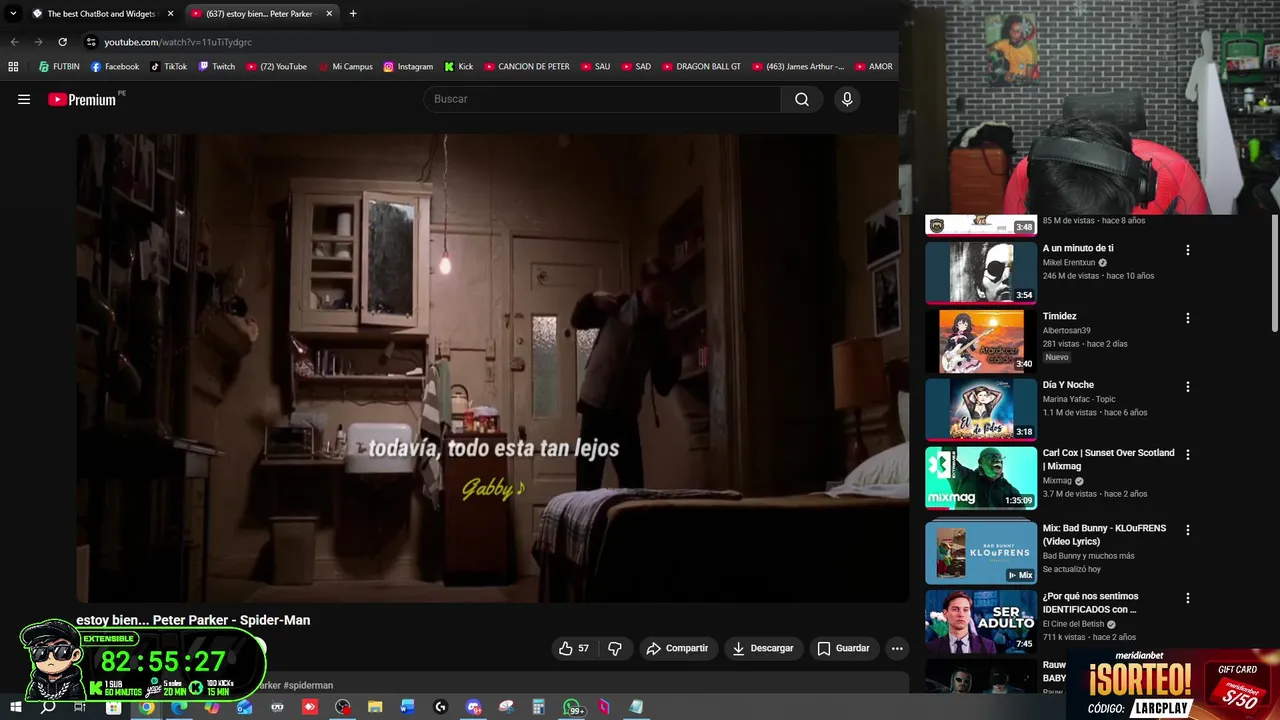Open El Cine del Betish channel link
Viewport: 1280px width, 720px height.
pyautogui.click(x=1073, y=624)
